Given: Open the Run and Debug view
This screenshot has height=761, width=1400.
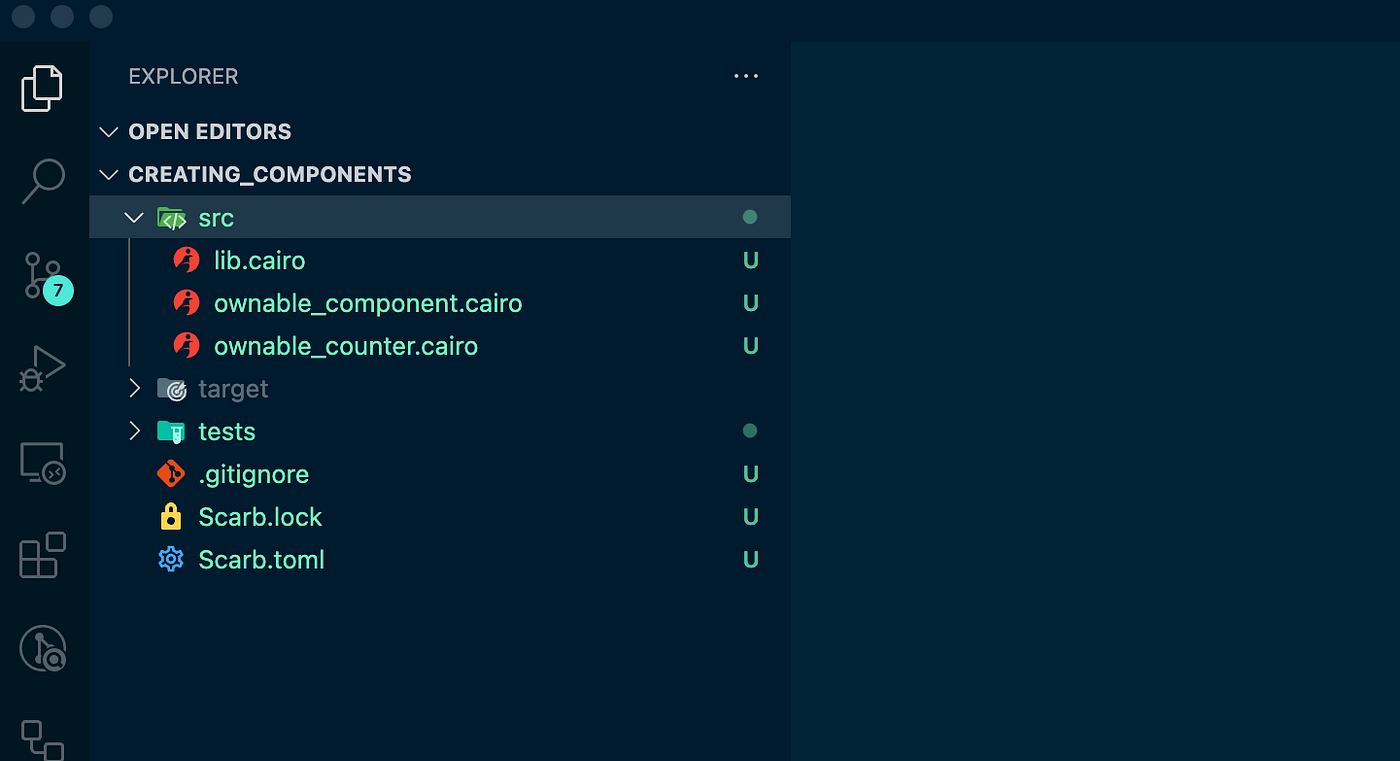Looking at the screenshot, I should point(42,369).
